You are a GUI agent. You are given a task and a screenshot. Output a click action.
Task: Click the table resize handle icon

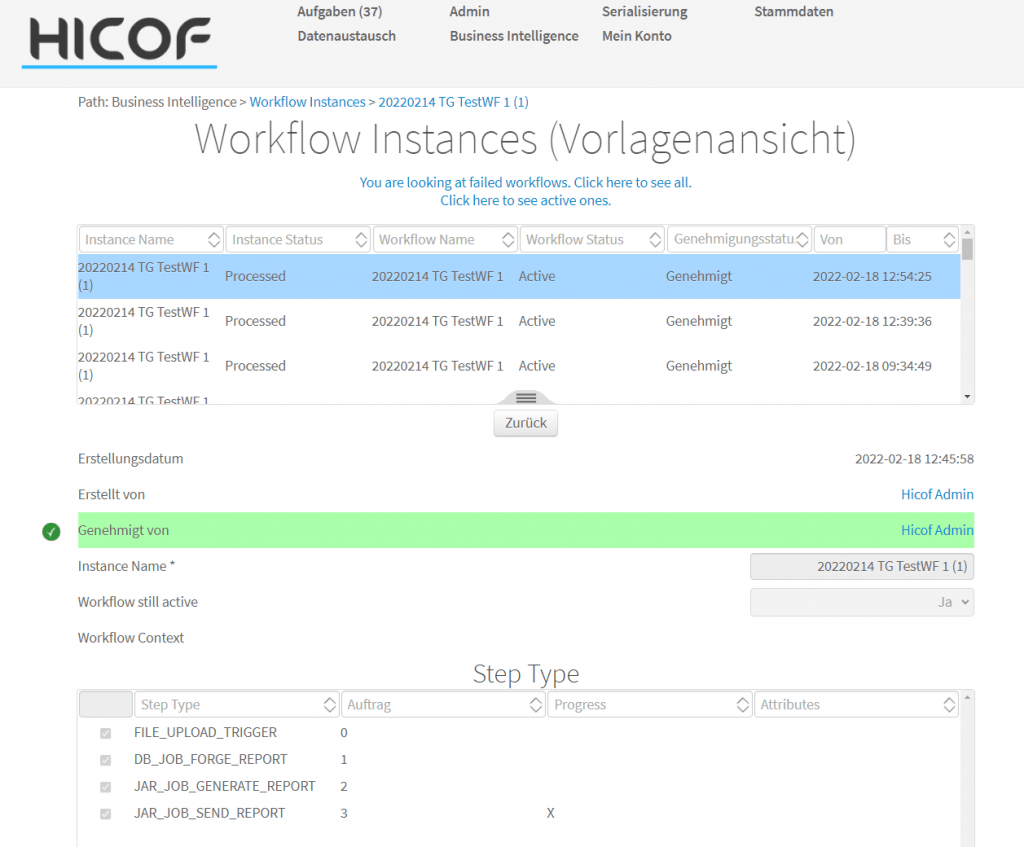pyautogui.click(x=526, y=398)
